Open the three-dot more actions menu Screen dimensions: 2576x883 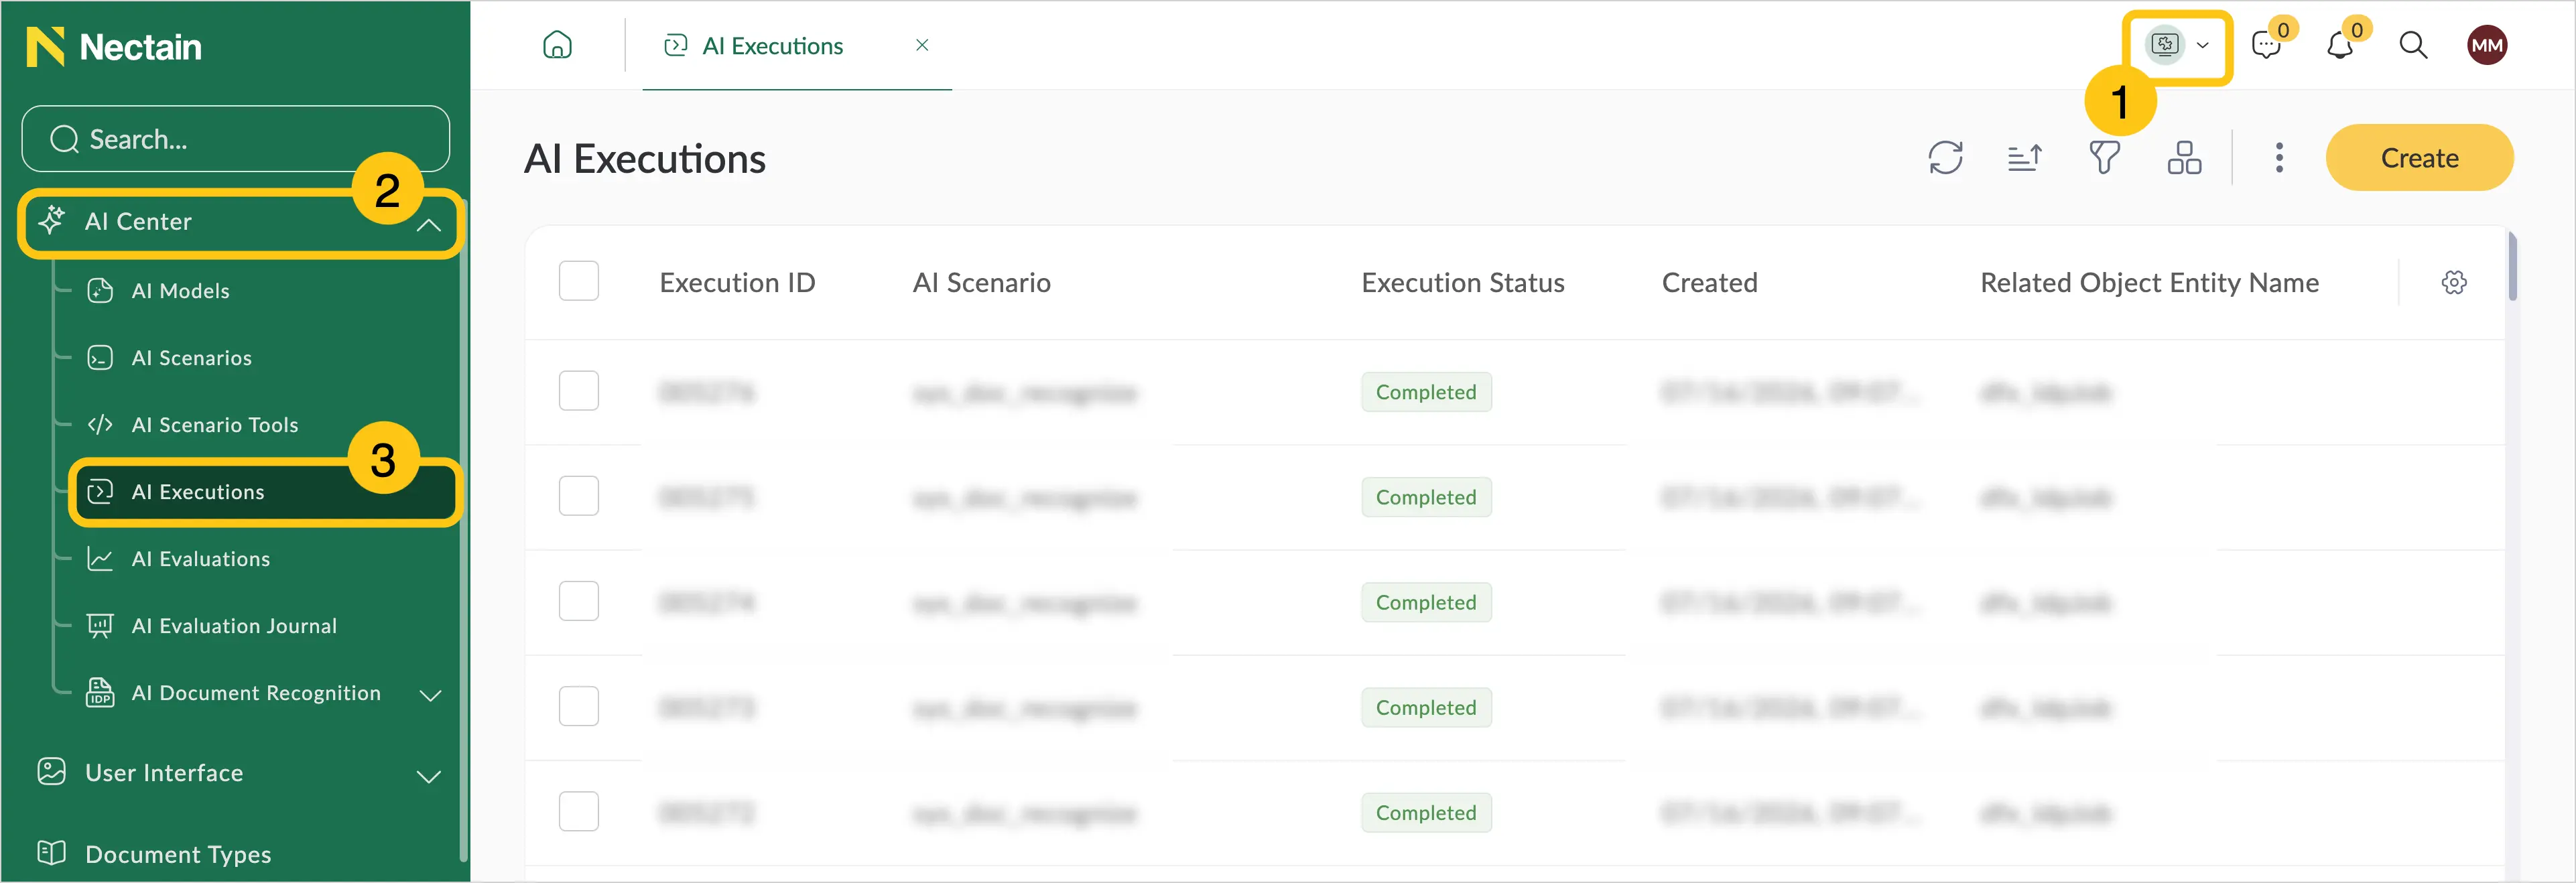tap(2279, 158)
